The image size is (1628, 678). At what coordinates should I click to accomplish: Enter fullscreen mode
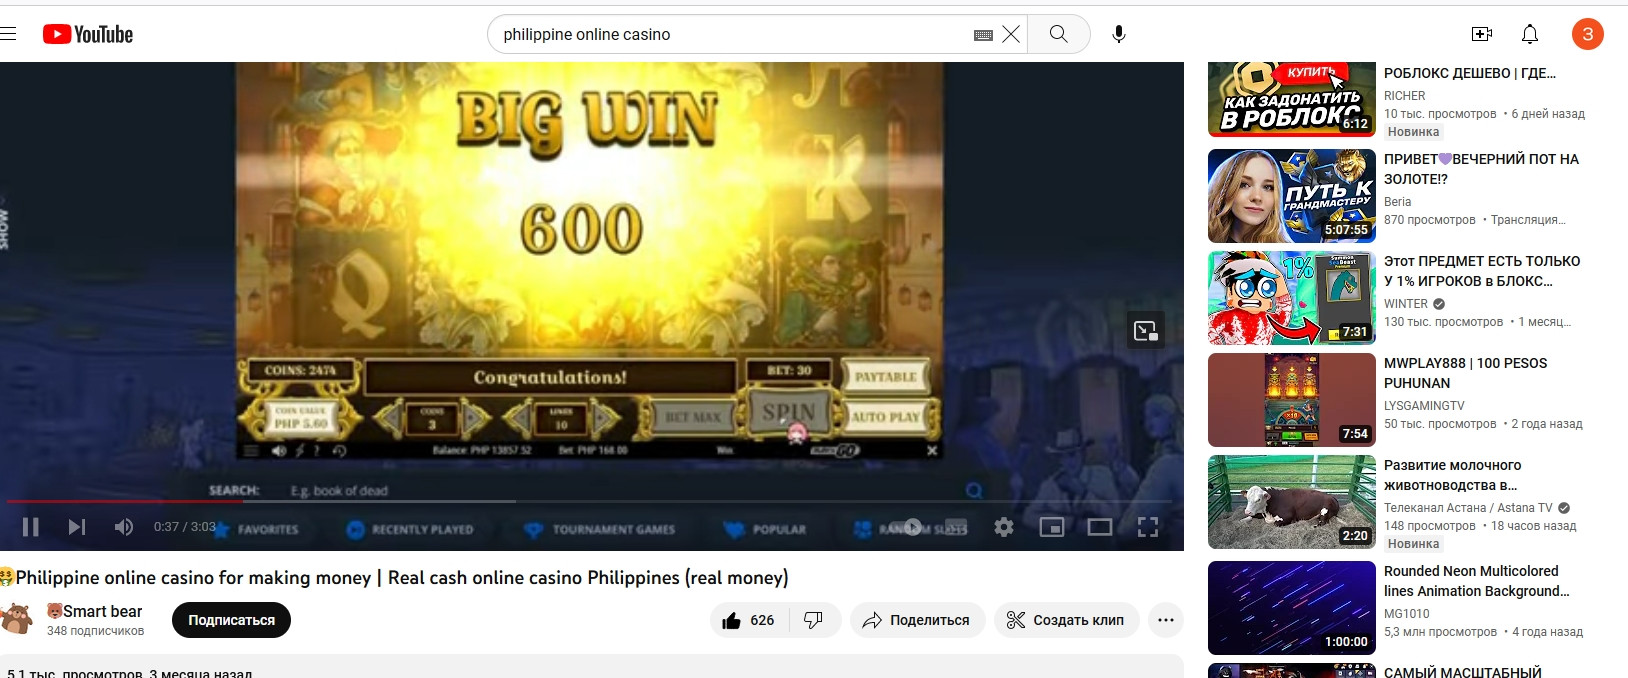point(1148,527)
